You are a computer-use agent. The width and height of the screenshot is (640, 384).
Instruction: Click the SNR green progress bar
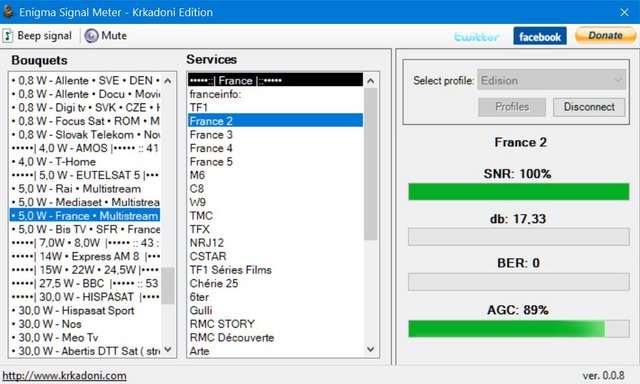click(518, 192)
